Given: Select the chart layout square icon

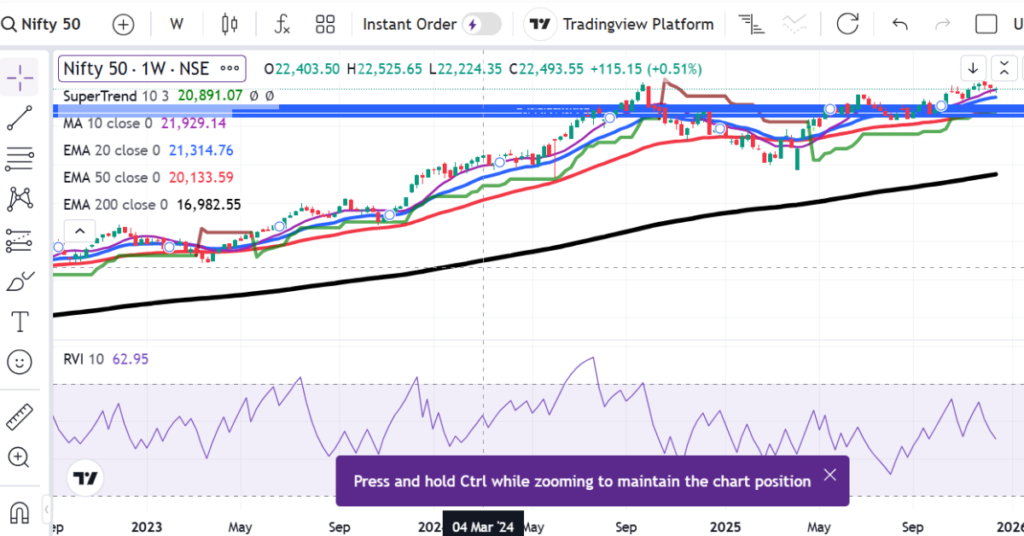Looking at the screenshot, I should pos(986,25).
